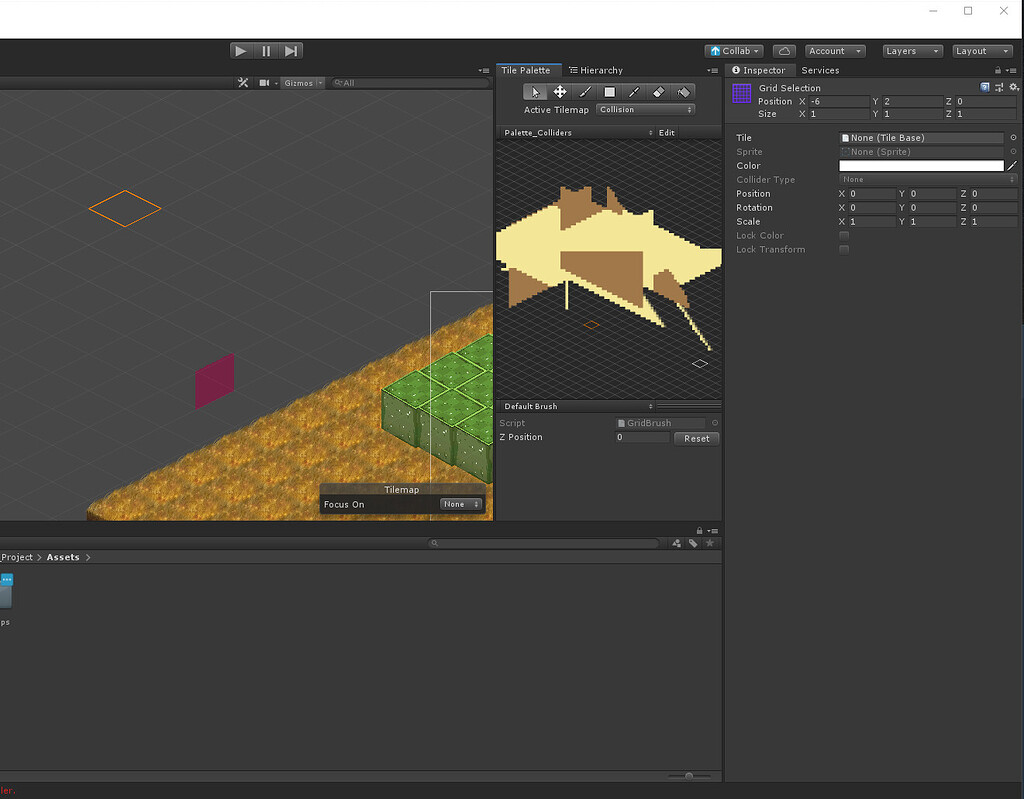Click the Inspector settings gear icon

[x=1015, y=88]
